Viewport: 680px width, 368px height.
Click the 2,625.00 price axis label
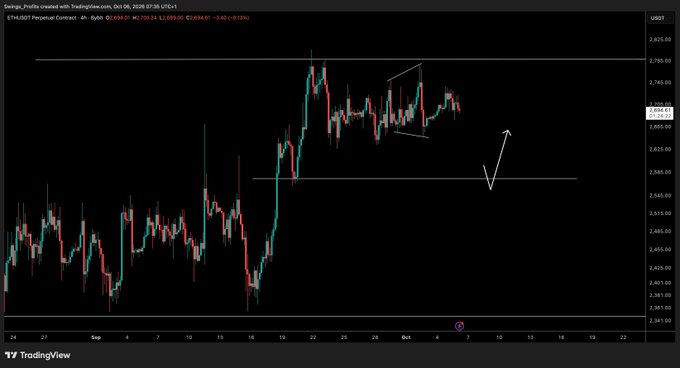(660, 149)
